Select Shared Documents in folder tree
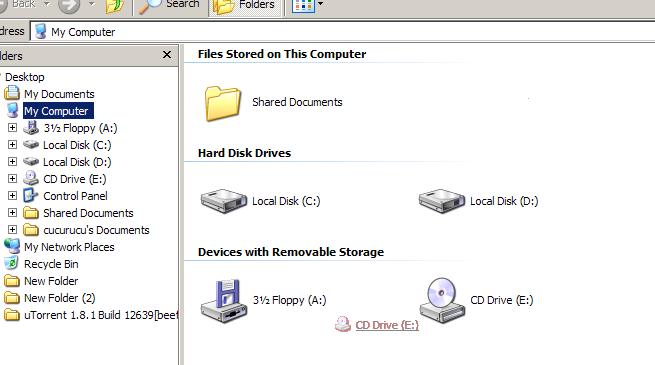655x365 pixels. (x=88, y=213)
